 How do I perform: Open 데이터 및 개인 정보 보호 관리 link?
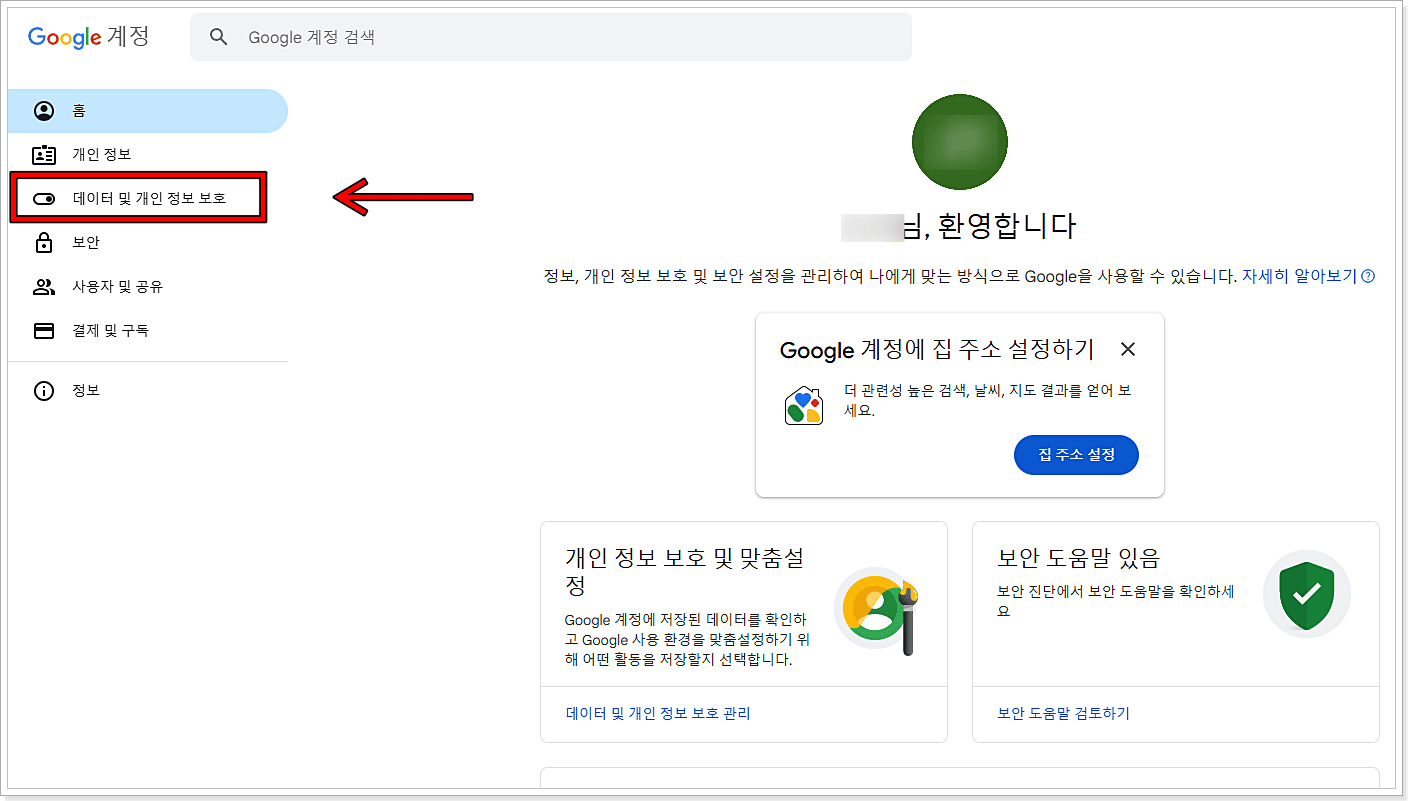tap(658, 713)
